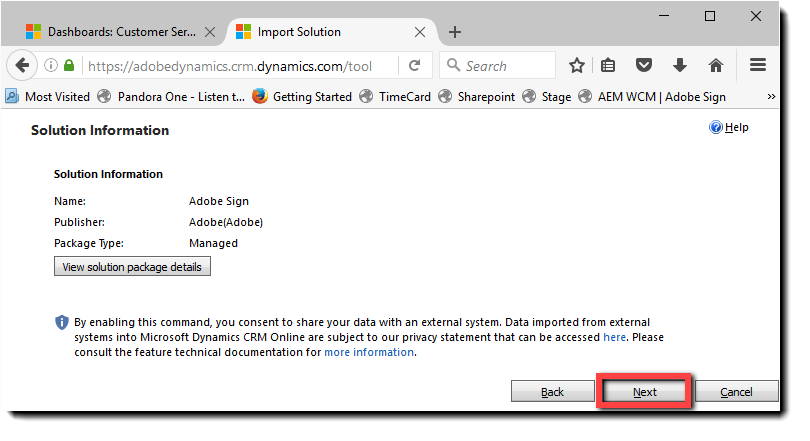
Task: Click the Back button
Action: [x=552, y=391]
